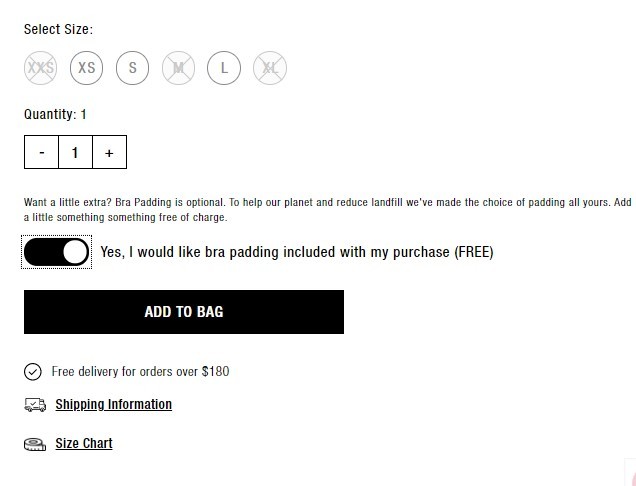Click the measuring tape icon

pos(35,444)
